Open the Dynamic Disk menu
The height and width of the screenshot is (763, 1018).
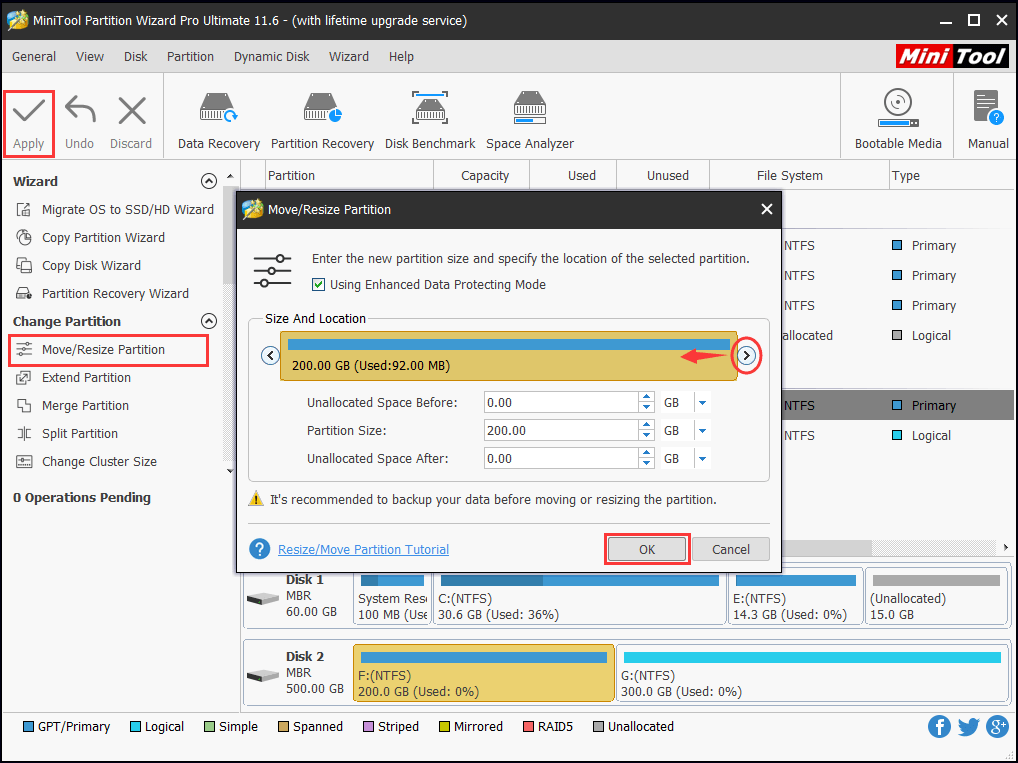pos(271,56)
